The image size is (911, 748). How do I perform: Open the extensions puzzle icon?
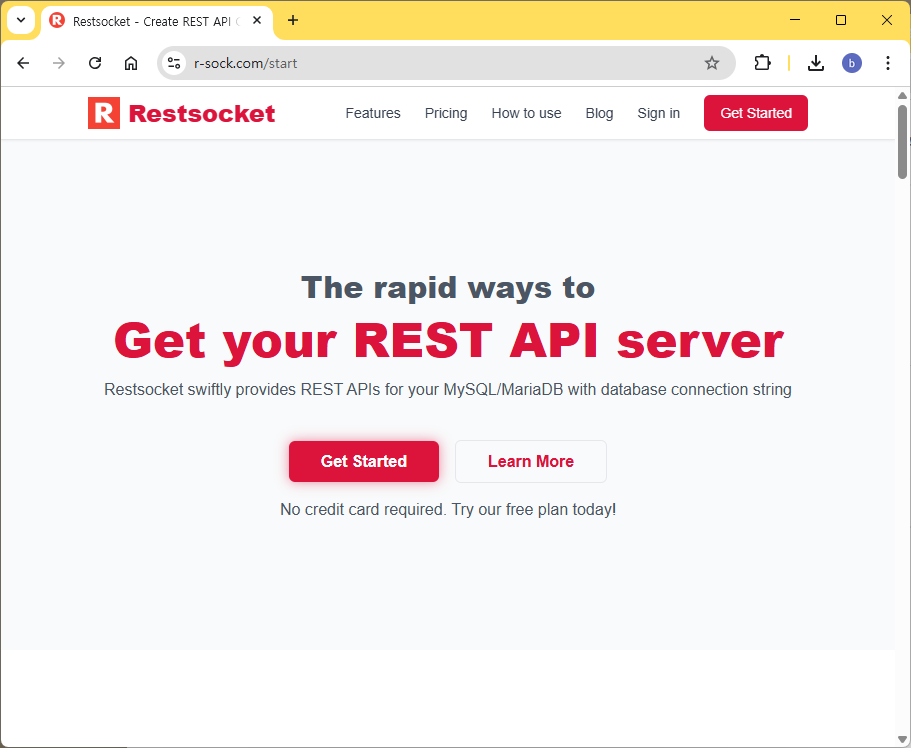click(x=762, y=63)
